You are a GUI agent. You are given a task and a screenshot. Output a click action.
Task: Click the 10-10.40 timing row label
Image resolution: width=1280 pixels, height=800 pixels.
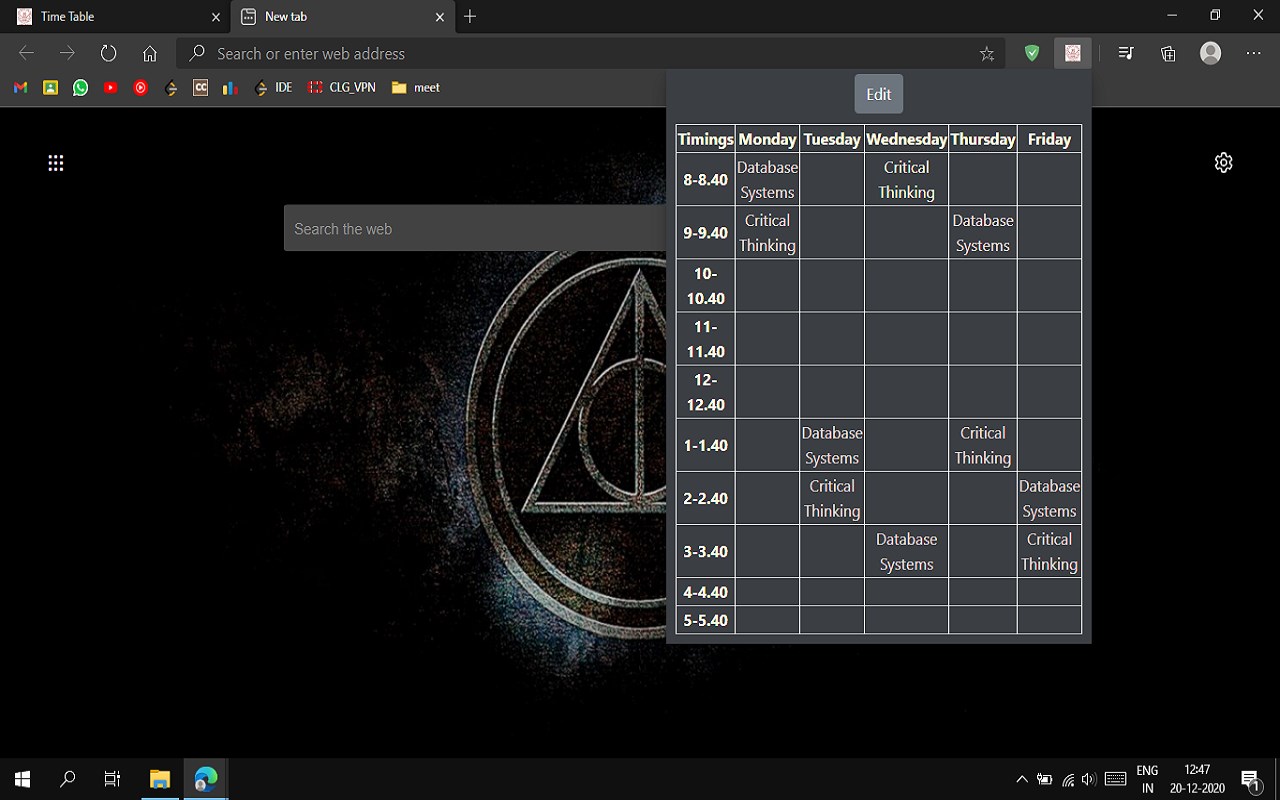coord(706,286)
